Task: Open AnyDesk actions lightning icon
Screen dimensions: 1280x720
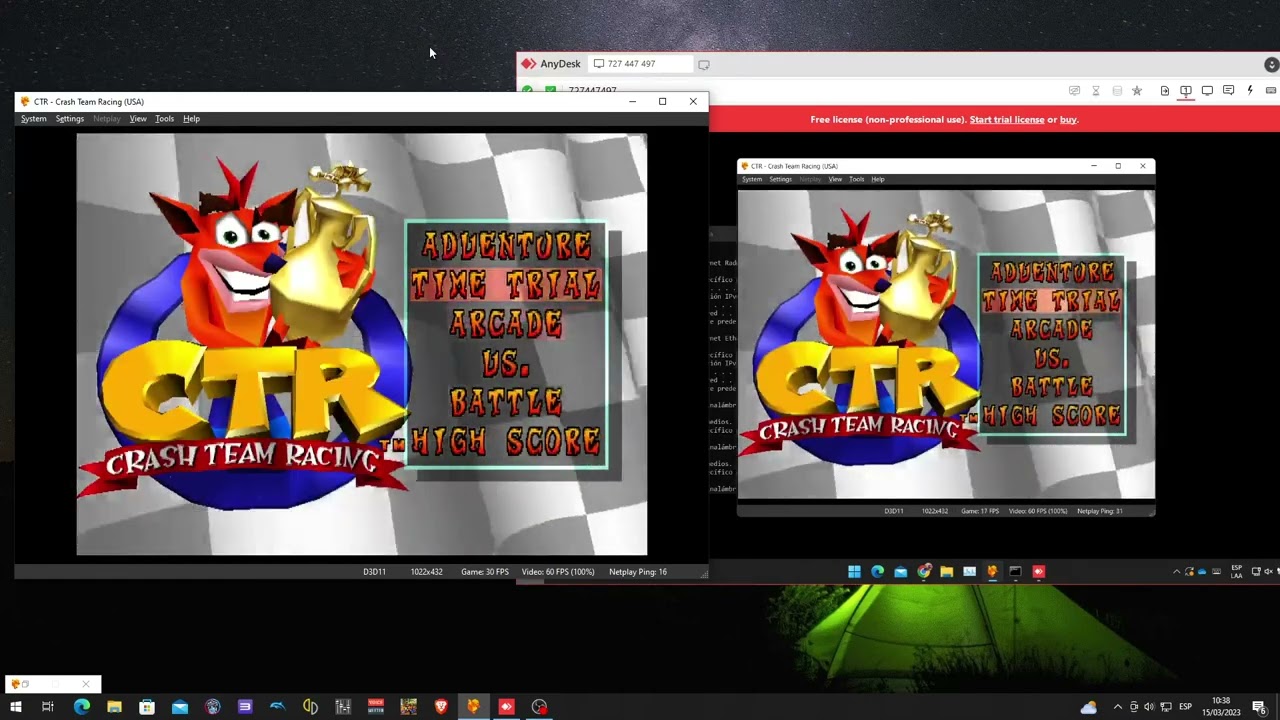Action: pyautogui.click(x=1250, y=91)
